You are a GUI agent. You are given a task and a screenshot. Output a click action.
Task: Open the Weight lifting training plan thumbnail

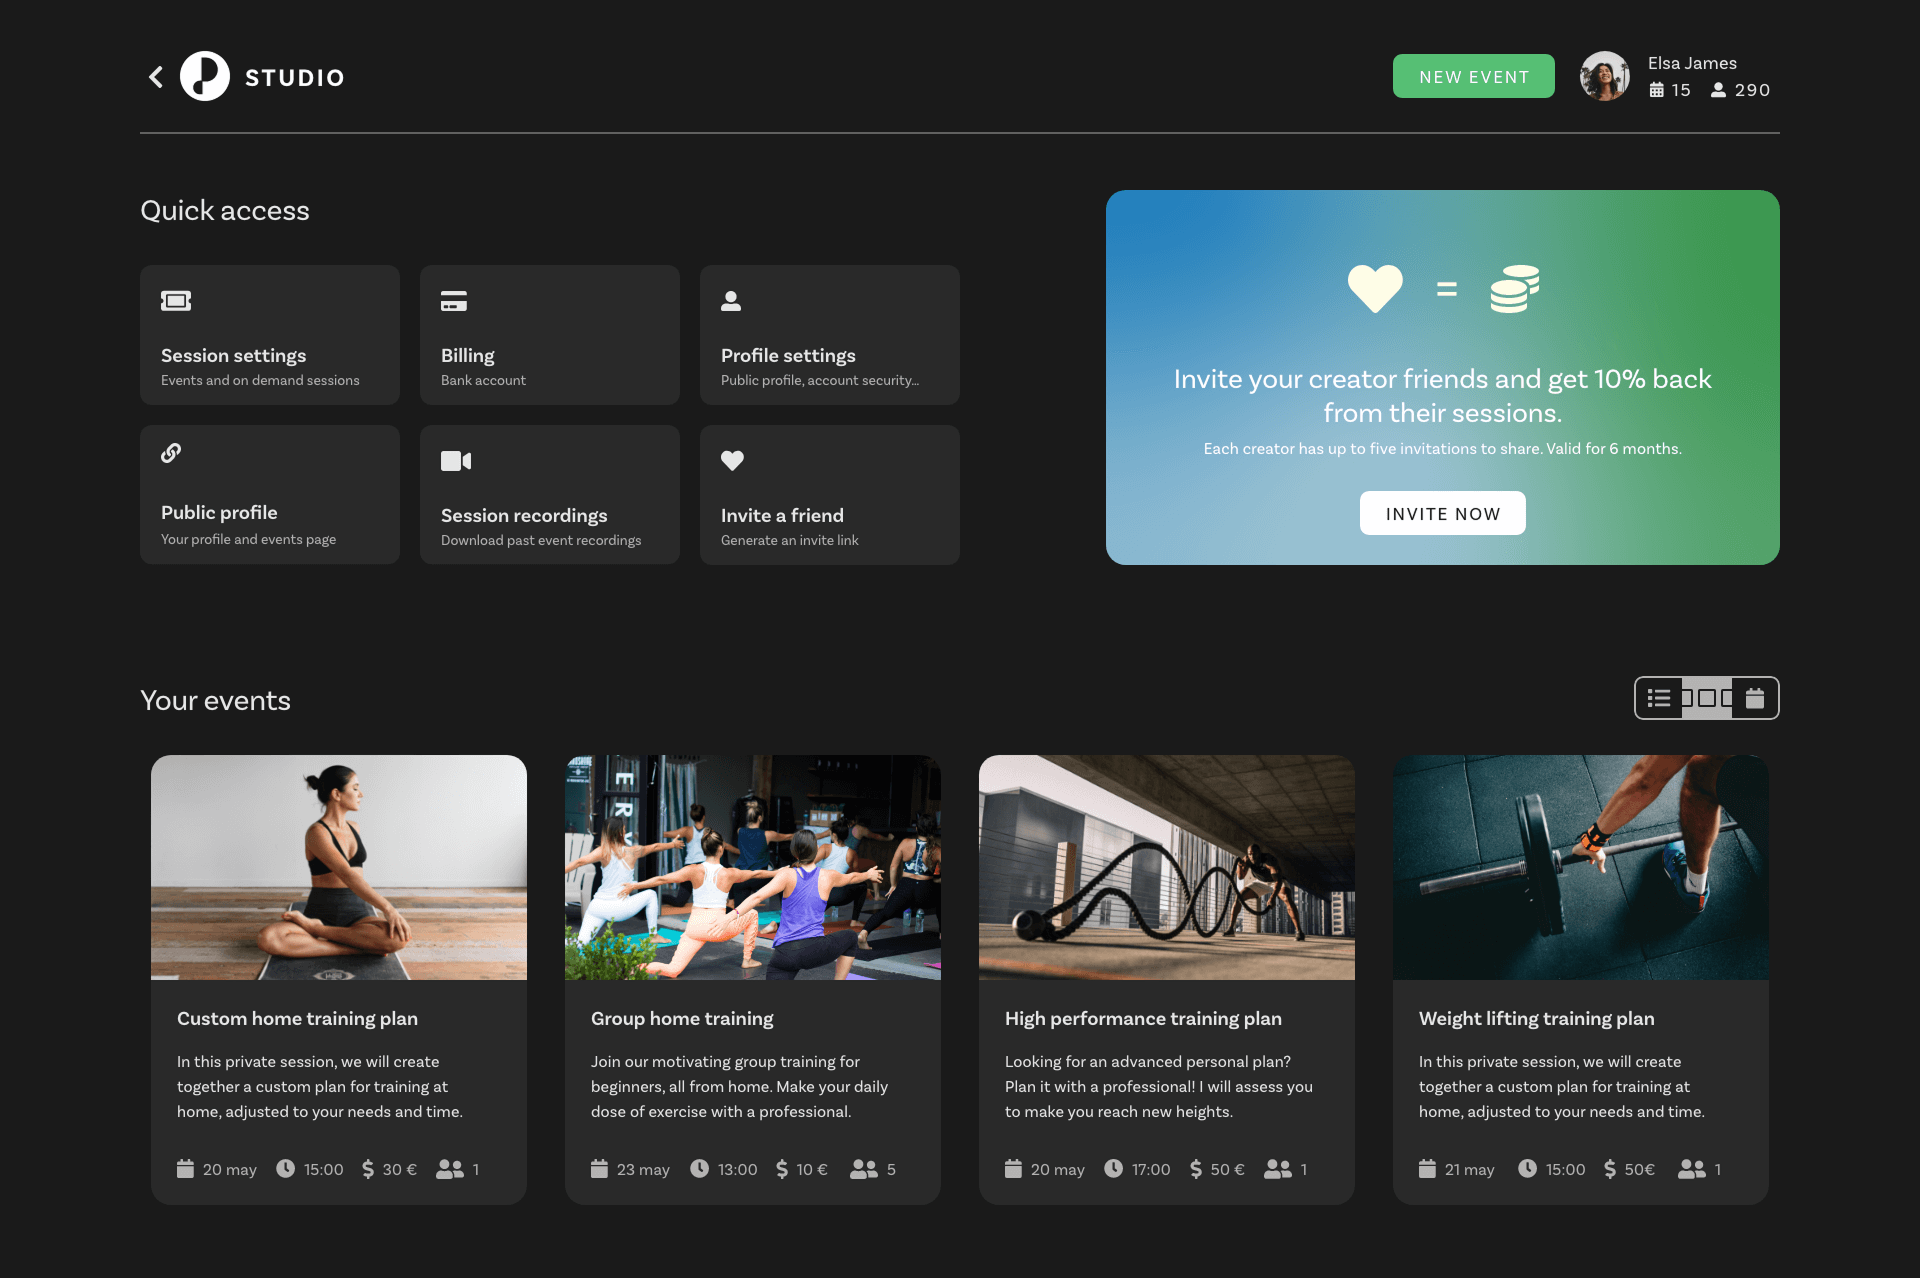pyautogui.click(x=1580, y=866)
